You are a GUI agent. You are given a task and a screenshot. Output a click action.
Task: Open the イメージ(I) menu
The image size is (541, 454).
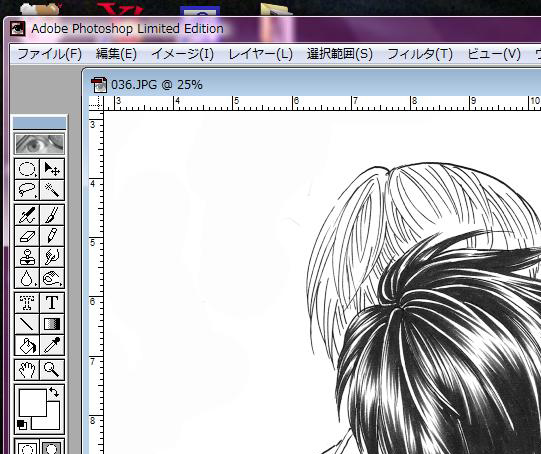[x=183, y=54]
